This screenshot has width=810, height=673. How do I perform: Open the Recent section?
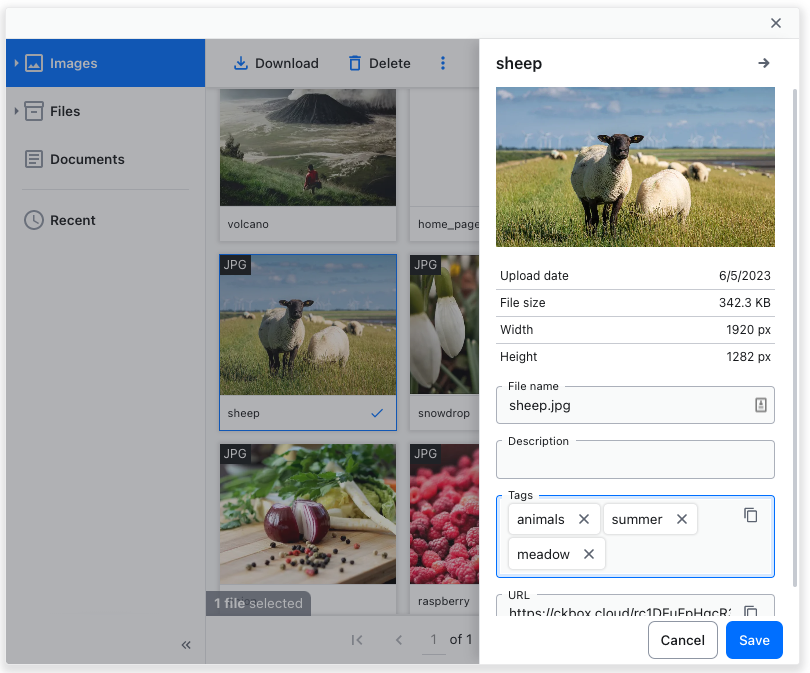pos(72,220)
